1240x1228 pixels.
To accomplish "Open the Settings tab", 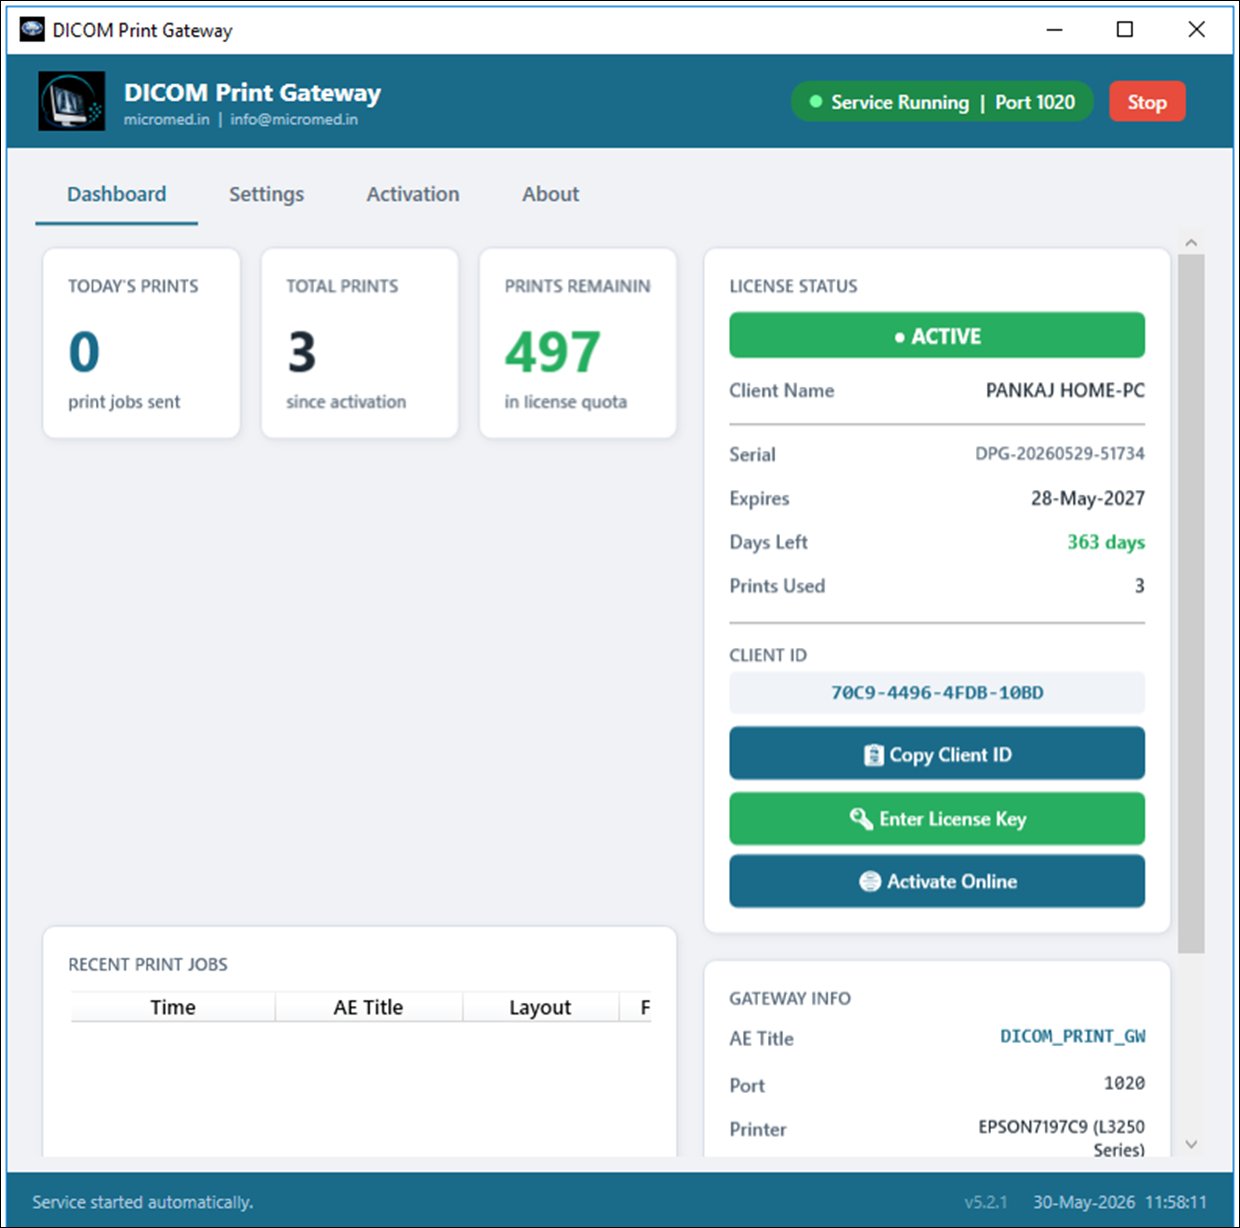I will 266,194.
